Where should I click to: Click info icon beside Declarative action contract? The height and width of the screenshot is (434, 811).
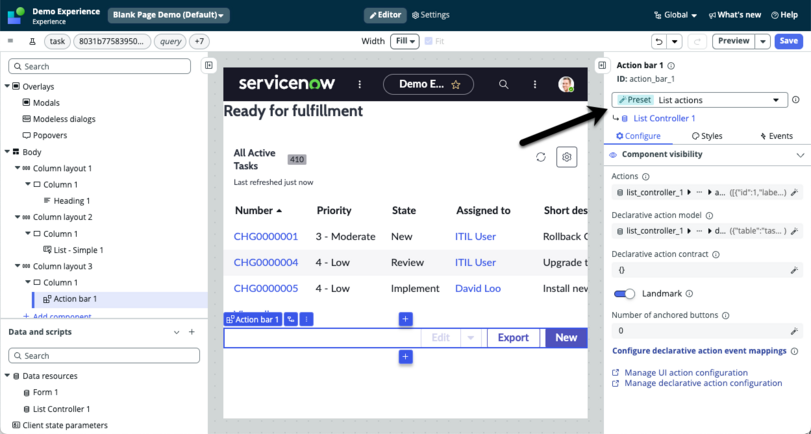click(716, 255)
